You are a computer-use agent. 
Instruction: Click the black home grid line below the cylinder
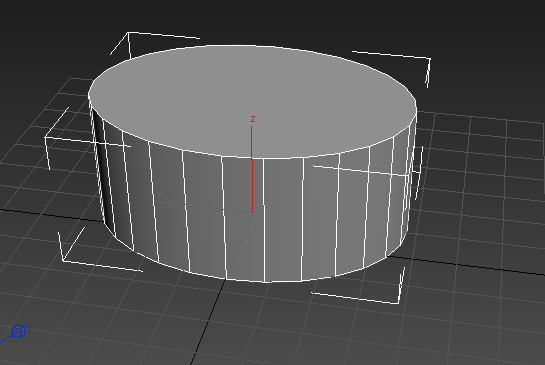click(209, 320)
